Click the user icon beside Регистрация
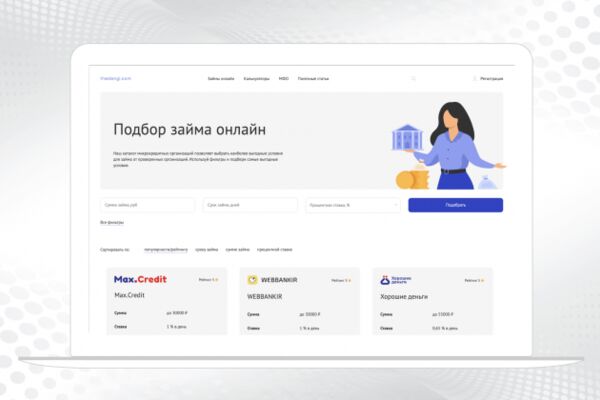 coord(474,78)
